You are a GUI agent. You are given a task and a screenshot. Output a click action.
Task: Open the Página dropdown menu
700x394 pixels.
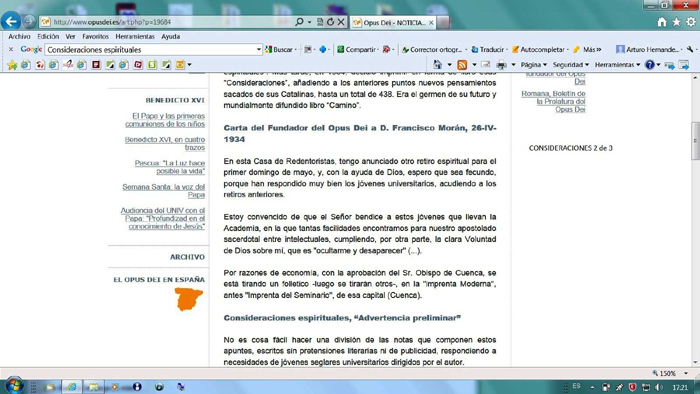click(x=534, y=65)
